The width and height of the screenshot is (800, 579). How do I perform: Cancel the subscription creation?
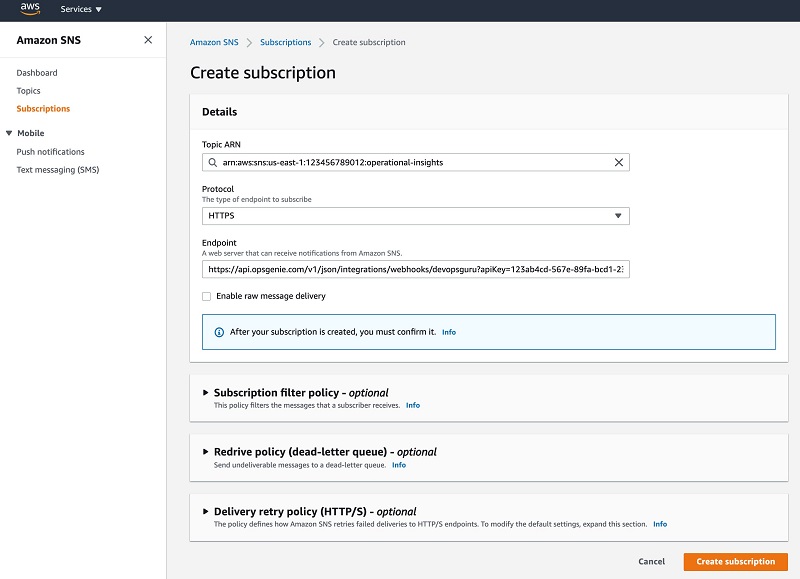[651, 562]
